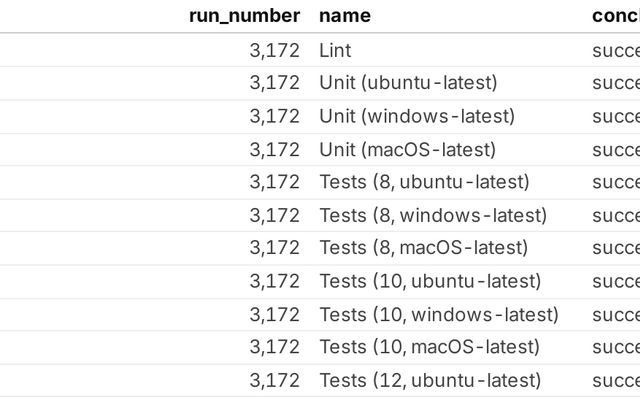Click the truncated conclusion column header
Viewport: 640px width, 400px height.
point(615,16)
